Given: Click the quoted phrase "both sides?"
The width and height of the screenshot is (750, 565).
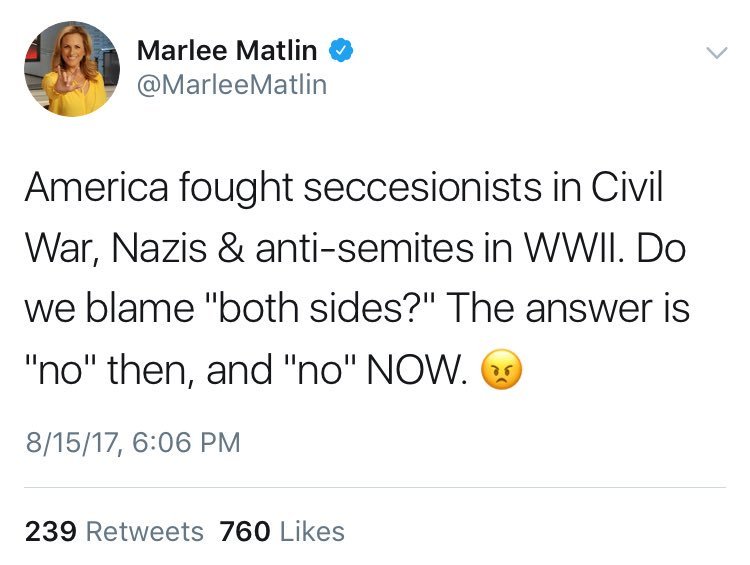Looking at the screenshot, I should tap(346, 311).
